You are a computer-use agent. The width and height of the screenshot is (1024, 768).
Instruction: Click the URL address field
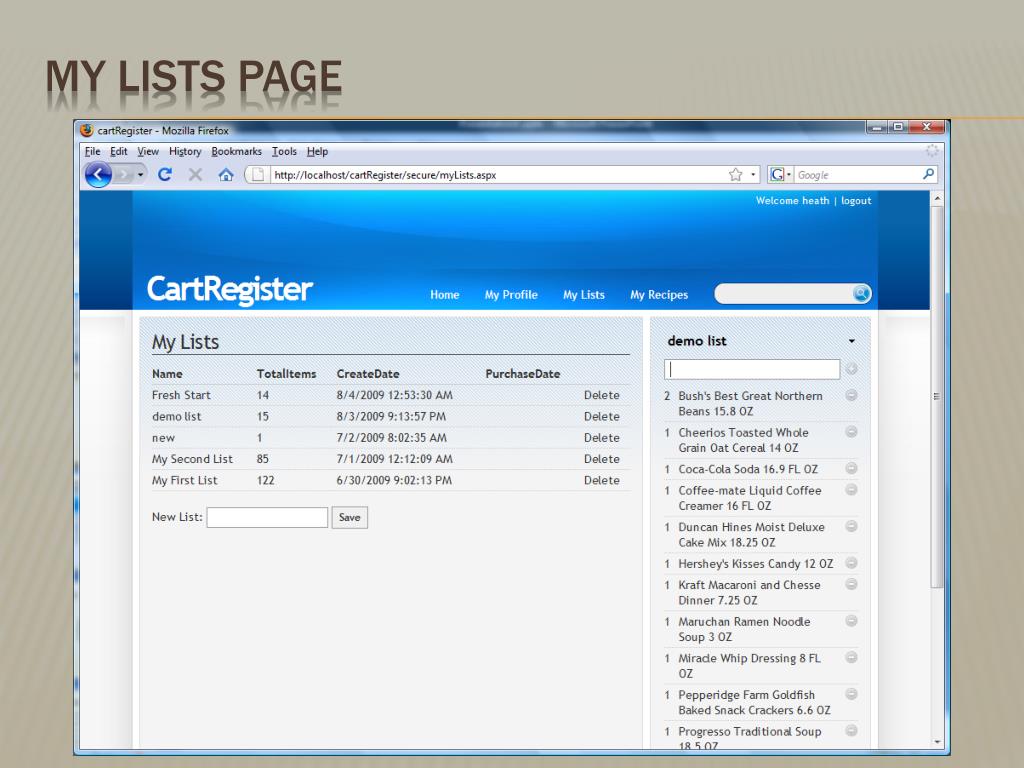click(496, 175)
